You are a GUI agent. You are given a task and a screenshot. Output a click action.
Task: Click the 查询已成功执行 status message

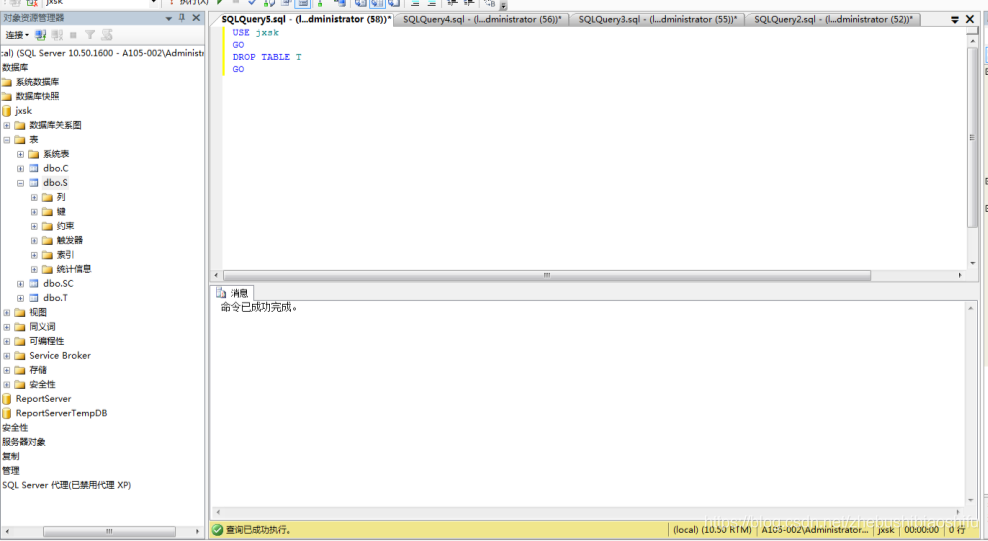[258, 530]
